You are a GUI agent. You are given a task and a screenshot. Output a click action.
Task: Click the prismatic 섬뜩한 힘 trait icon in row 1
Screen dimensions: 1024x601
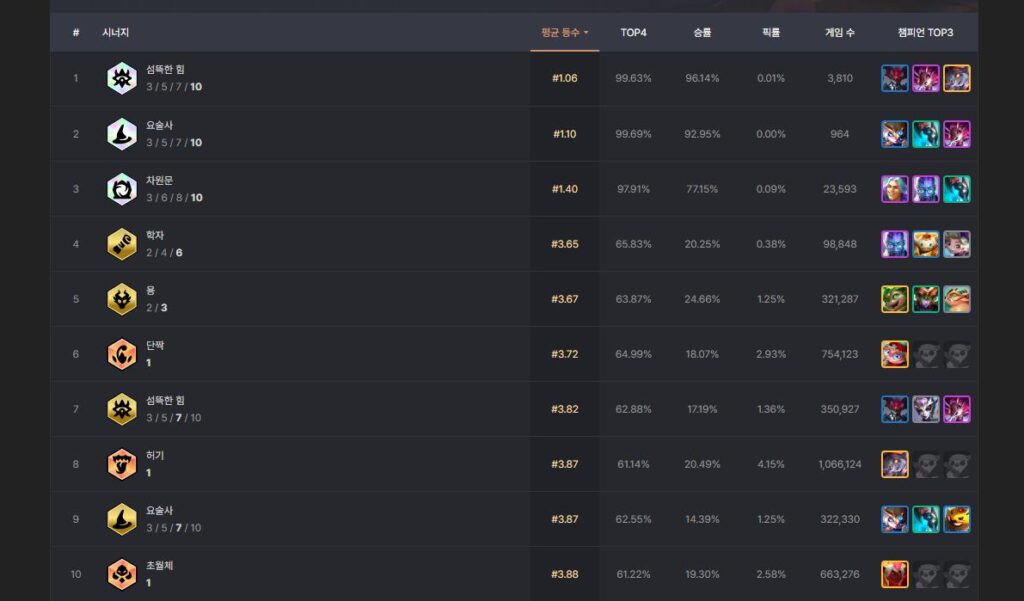(121, 78)
